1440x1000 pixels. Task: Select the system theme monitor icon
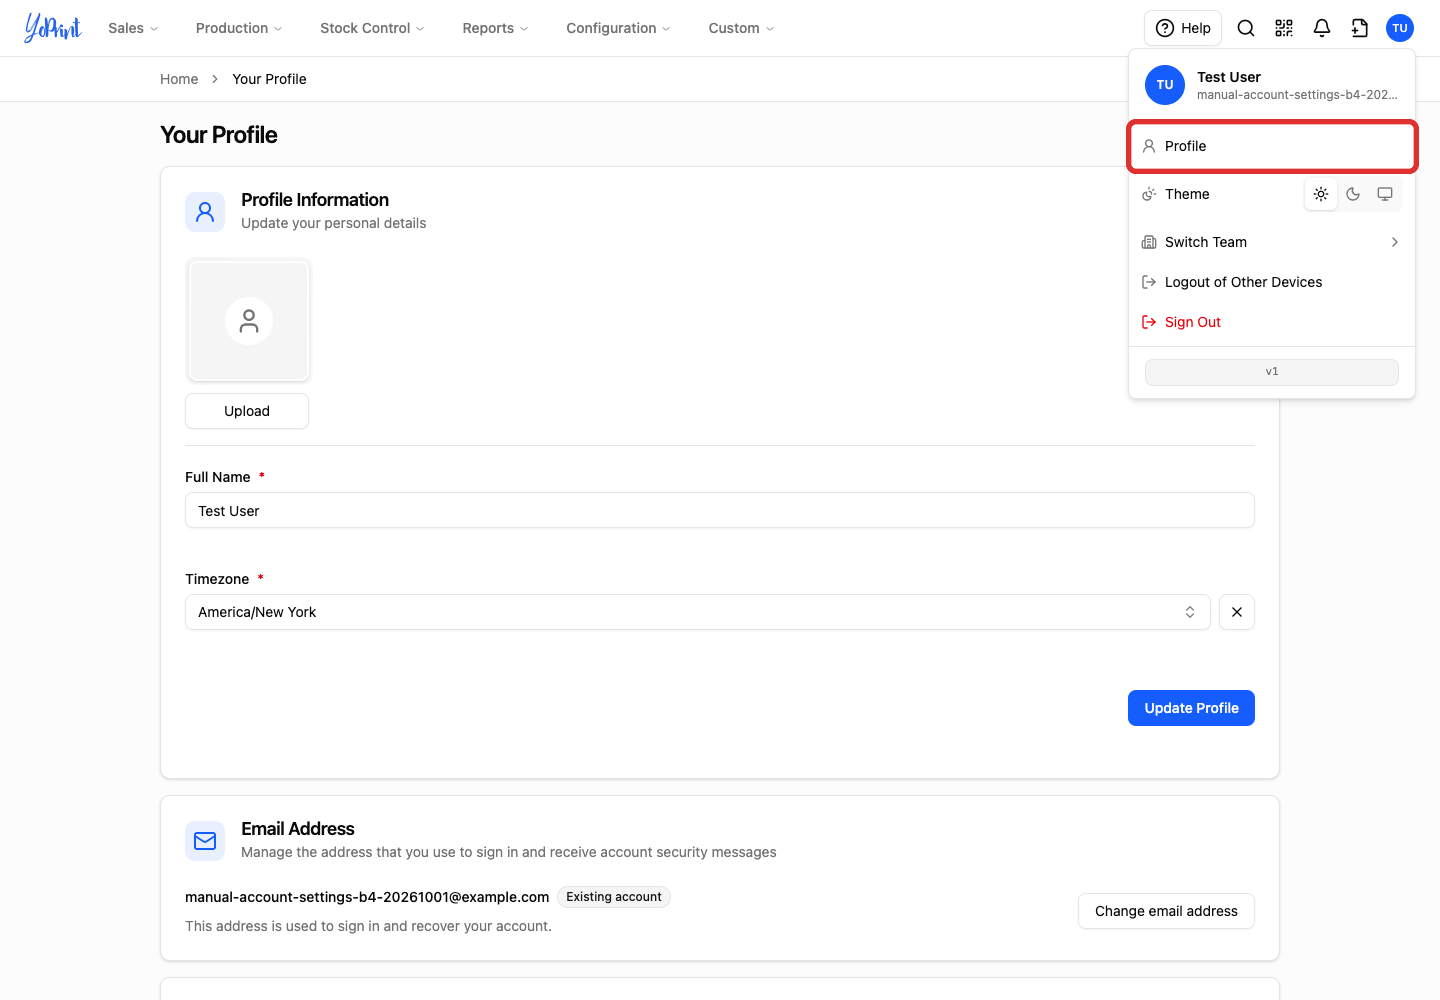1385,194
